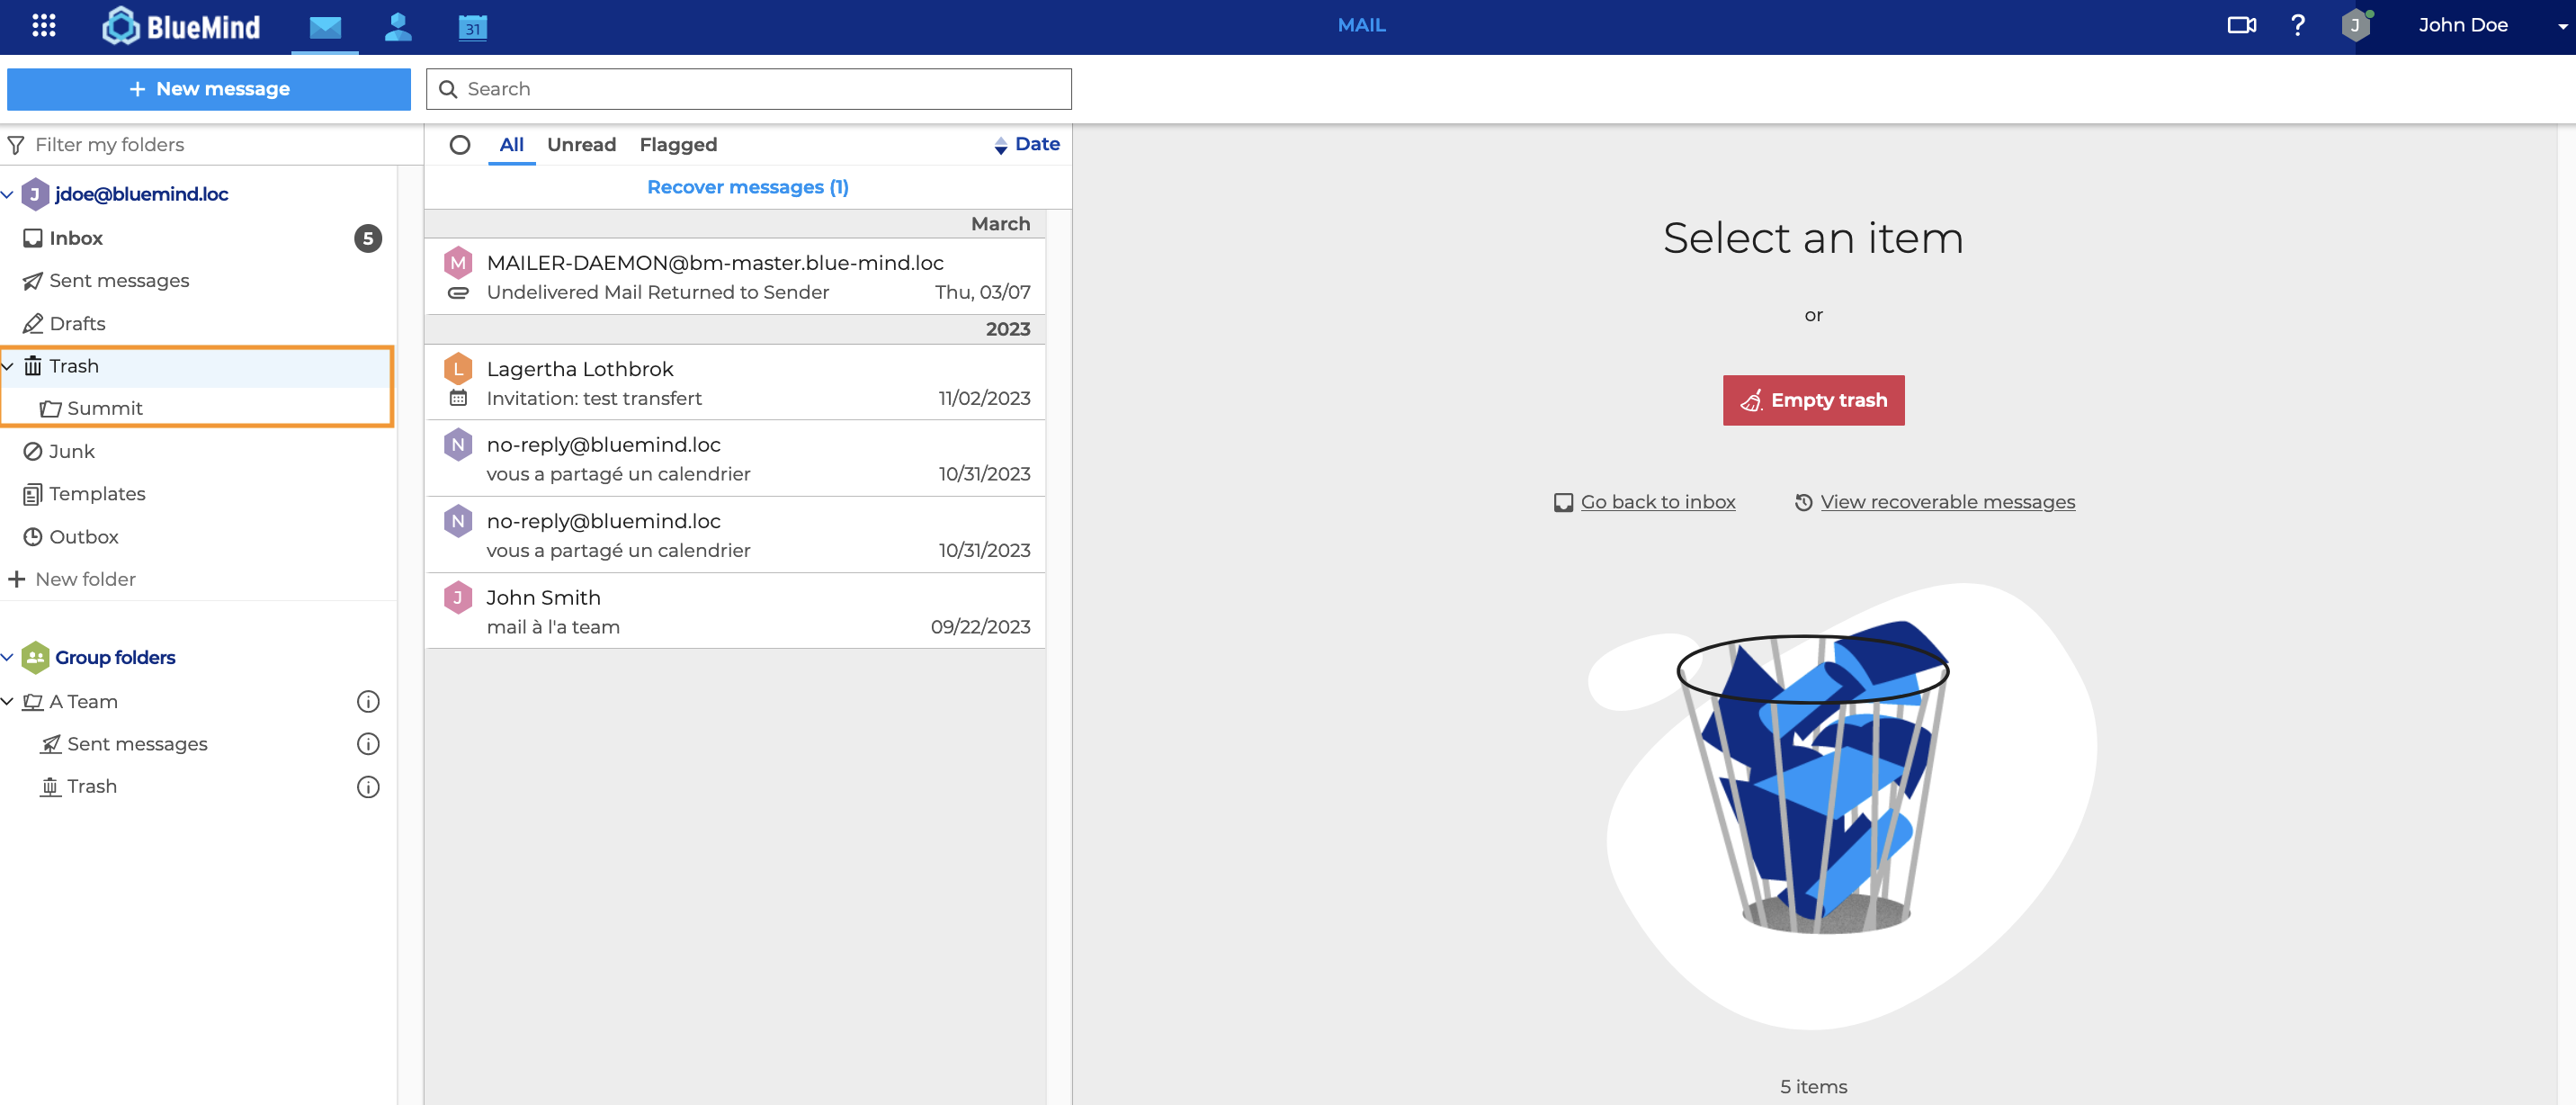This screenshot has width=2576, height=1105.
Task: Open Undelivered Mail Returned to Sender message
Action: [x=735, y=277]
